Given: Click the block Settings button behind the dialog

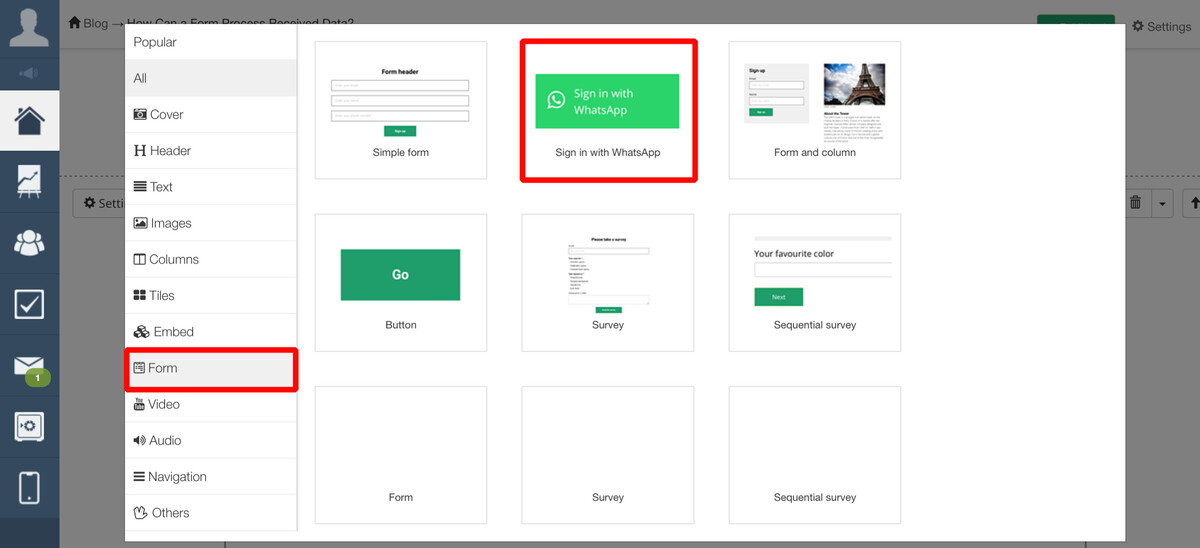Looking at the screenshot, I should point(99,203).
